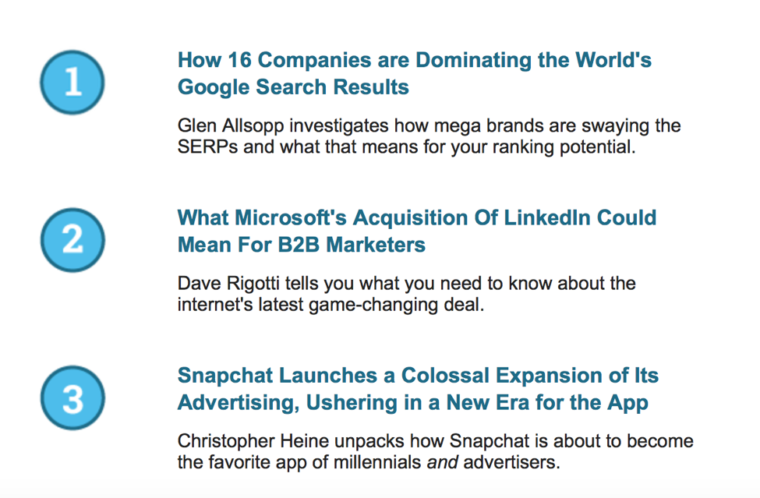760x498 pixels.
Task: Click the author name Glen Allsopp
Action: click(x=231, y=126)
